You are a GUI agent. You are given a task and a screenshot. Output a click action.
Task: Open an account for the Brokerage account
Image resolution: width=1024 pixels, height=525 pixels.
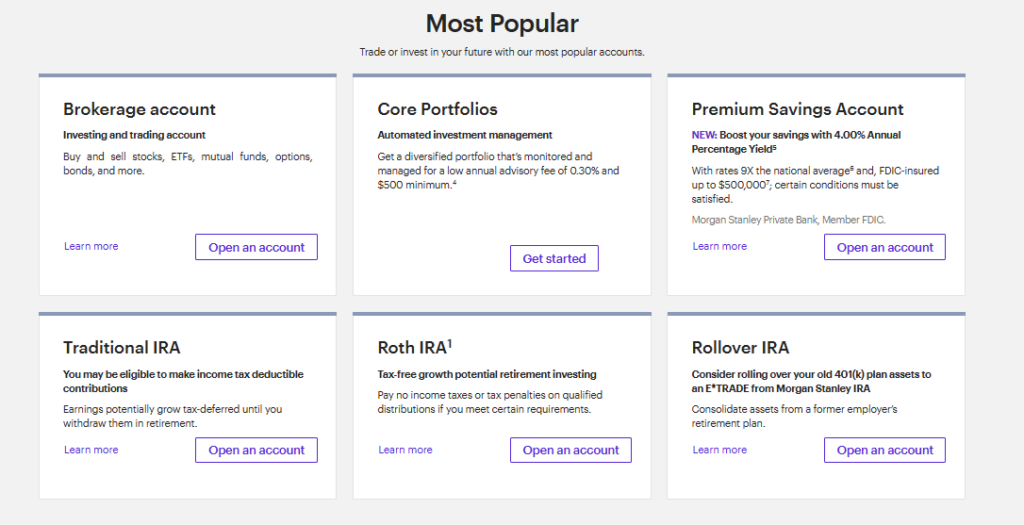(x=256, y=247)
